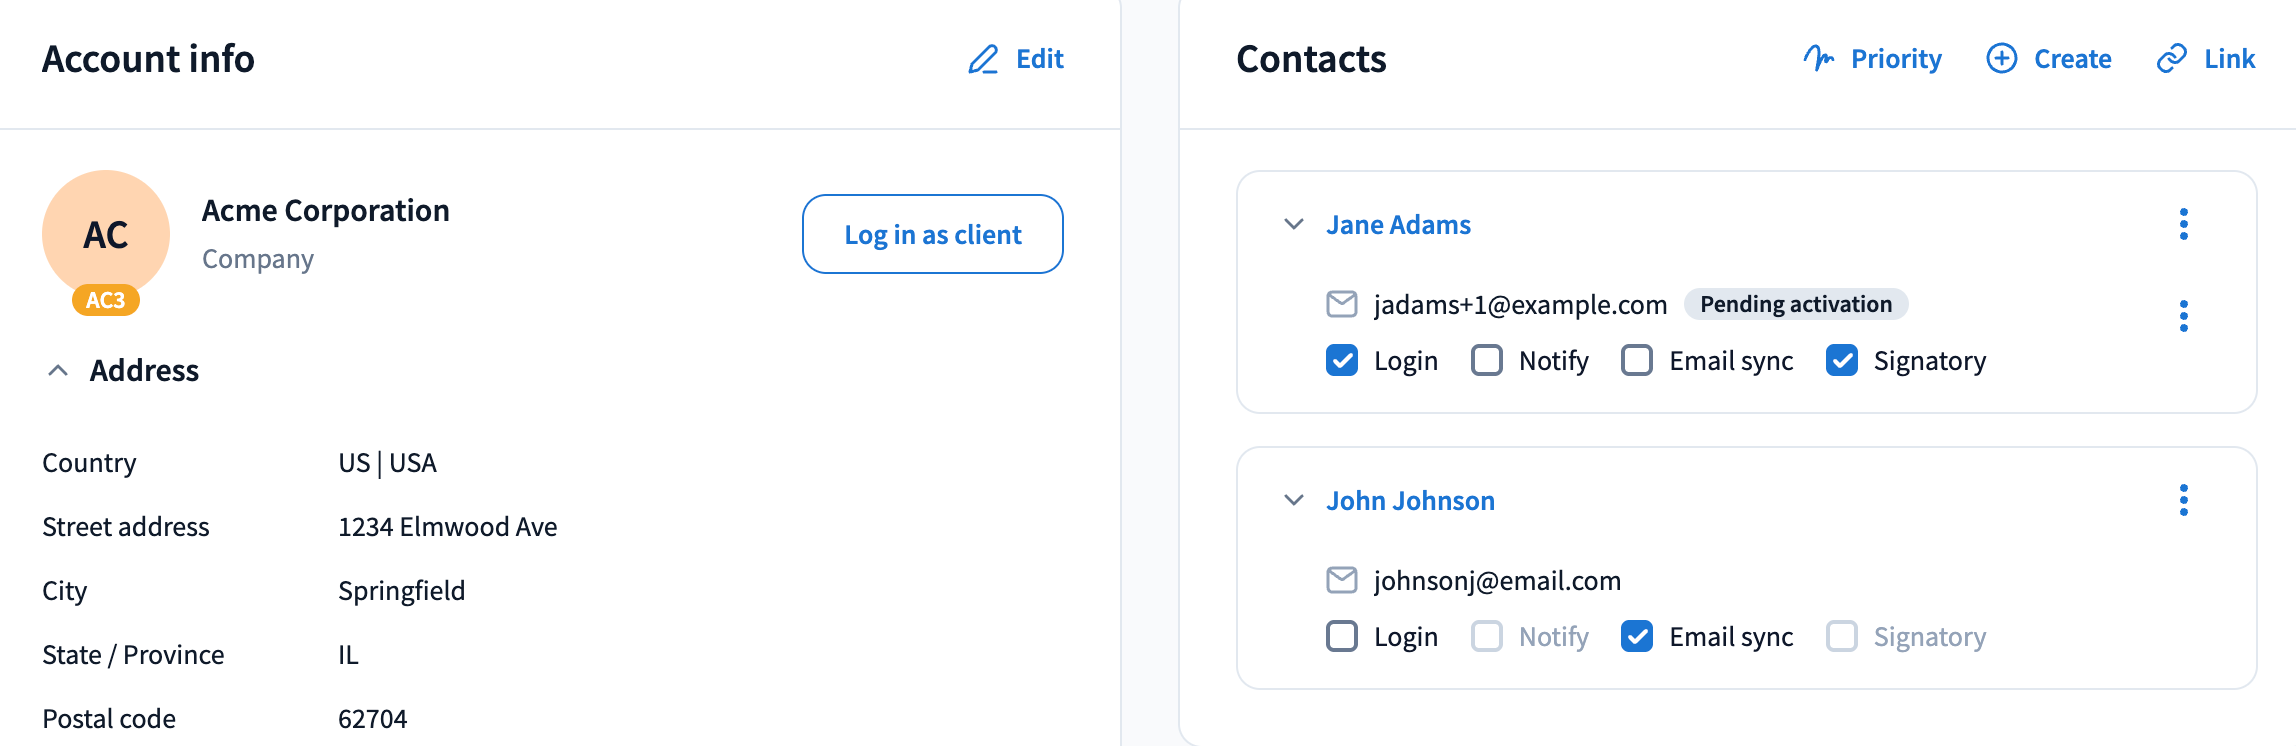Uncheck Signatory for Jane Adams
The width and height of the screenshot is (2296, 746).
[1841, 360]
